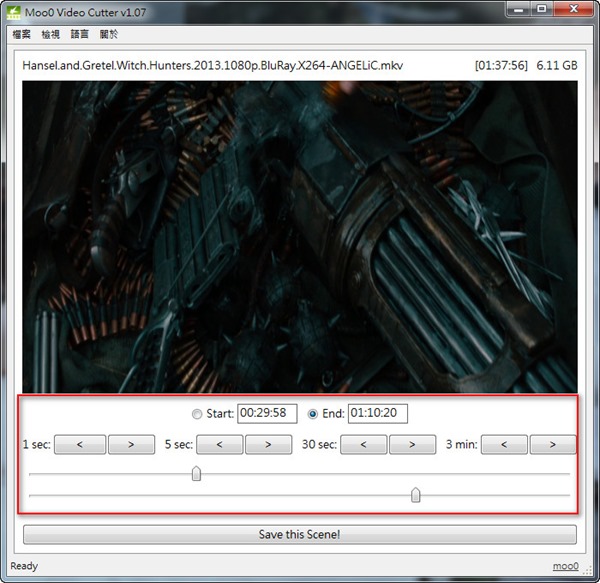Step forward 1 second with the > button
The image size is (600, 583).
point(127,444)
